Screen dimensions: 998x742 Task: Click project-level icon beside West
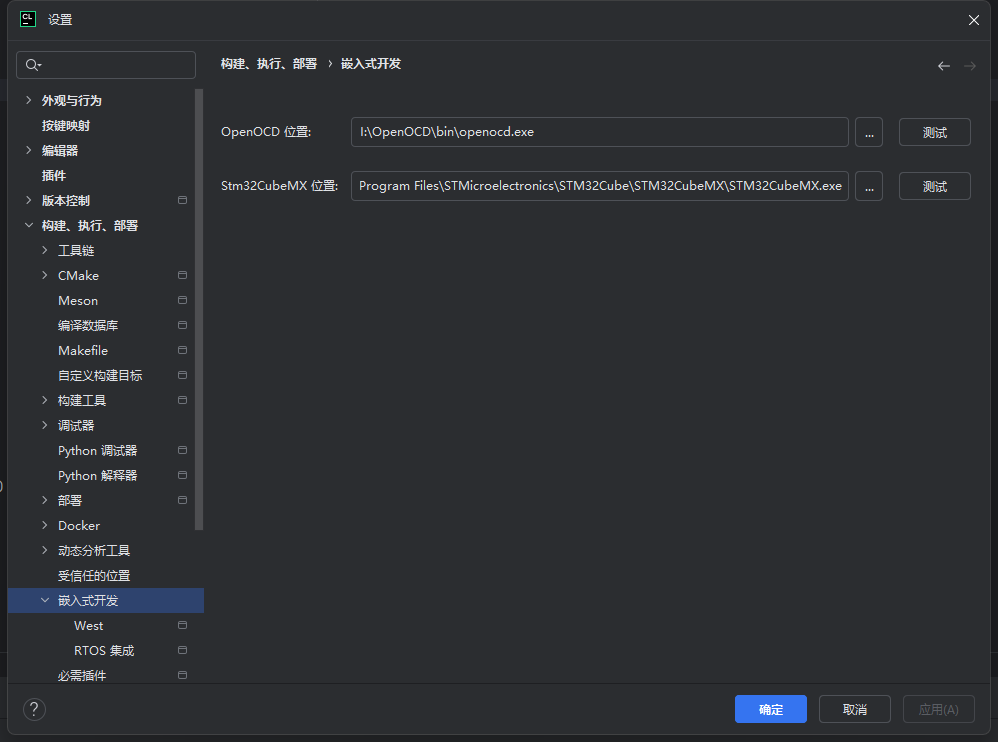[x=182, y=626]
